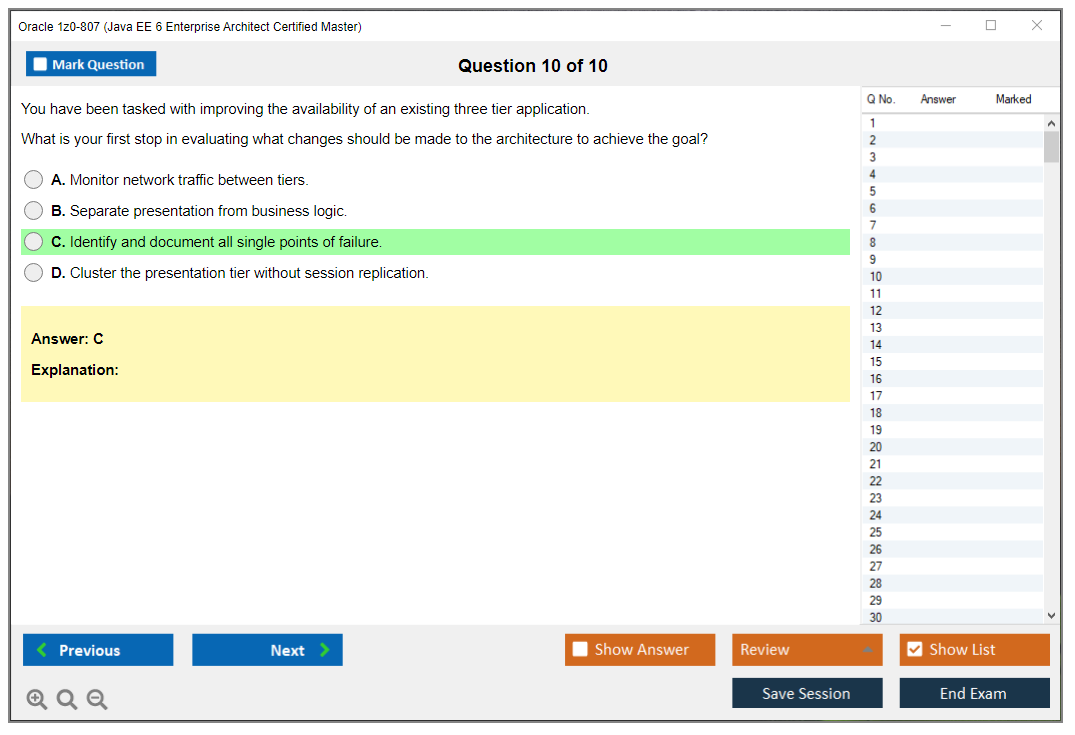Click the question list scrollbar down arrow
This screenshot has width=1075, height=735.
(x=1050, y=617)
